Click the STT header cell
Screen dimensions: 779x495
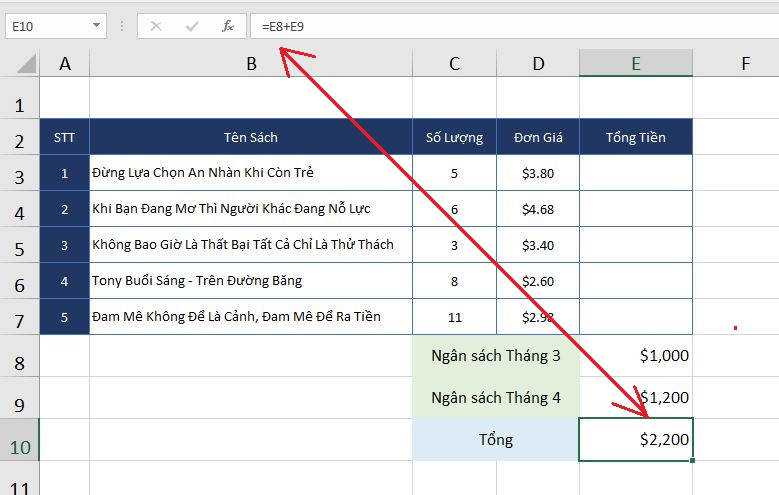tap(65, 137)
